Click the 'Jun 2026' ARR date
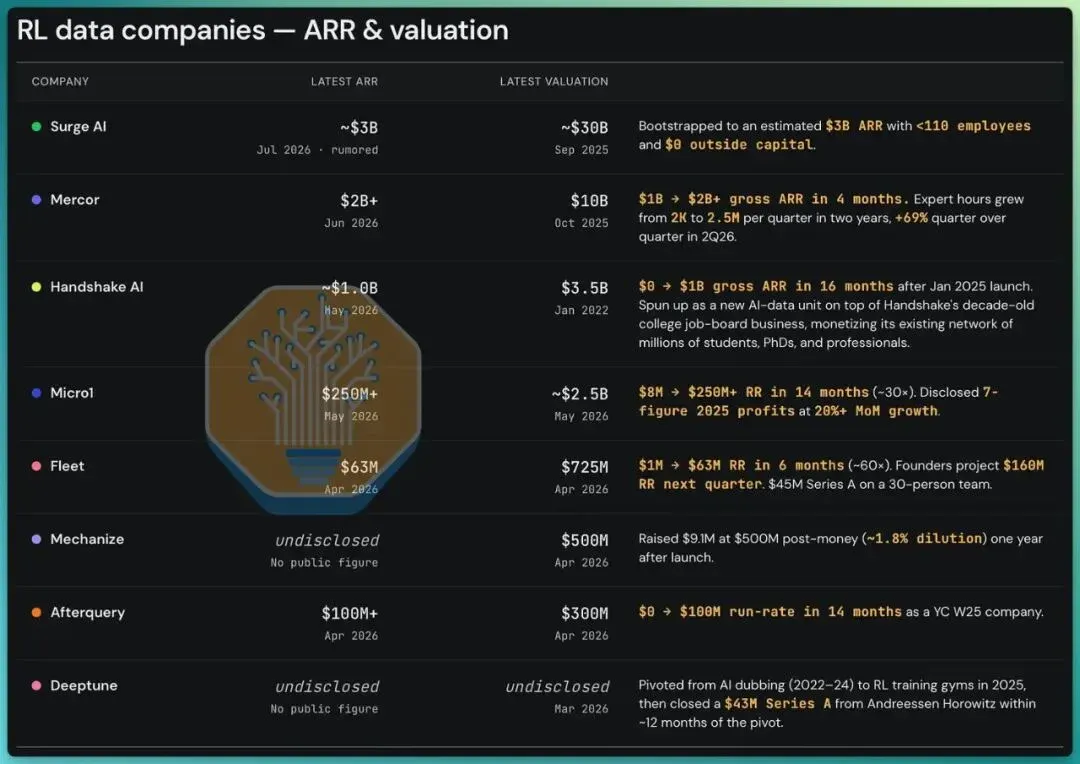The width and height of the screenshot is (1080, 764). [x=351, y=223]
